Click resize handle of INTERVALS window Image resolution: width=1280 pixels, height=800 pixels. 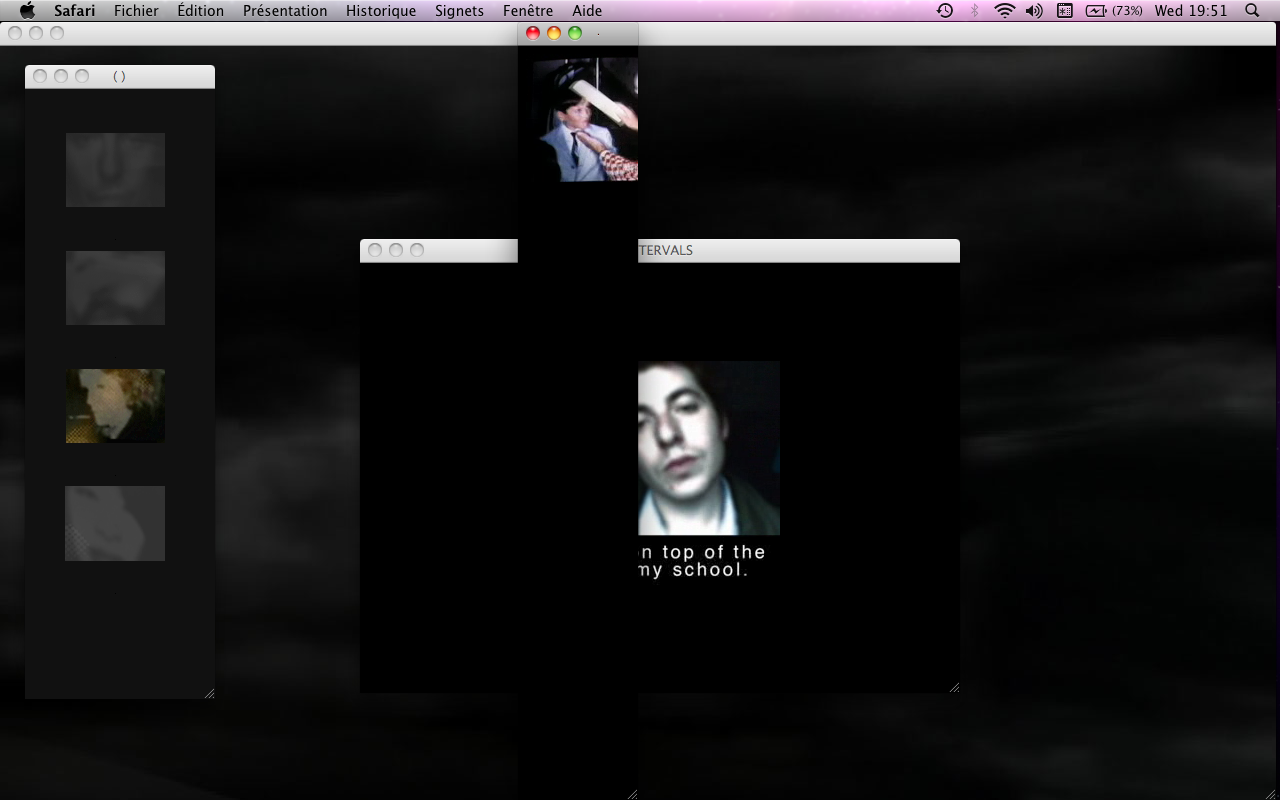pos(954,687)
